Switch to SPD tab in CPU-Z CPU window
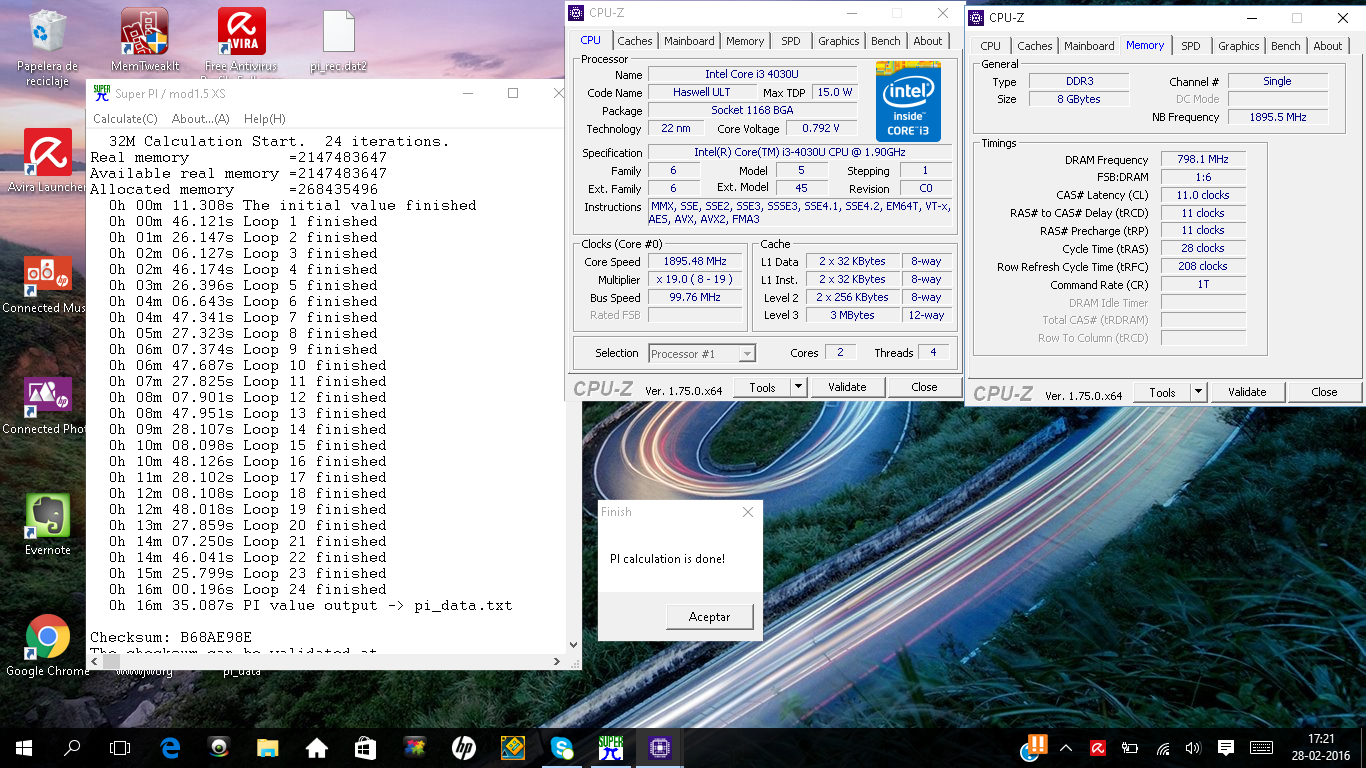Image resolution: width=1366 pixels, height=768 pixels. pos(791,41)
